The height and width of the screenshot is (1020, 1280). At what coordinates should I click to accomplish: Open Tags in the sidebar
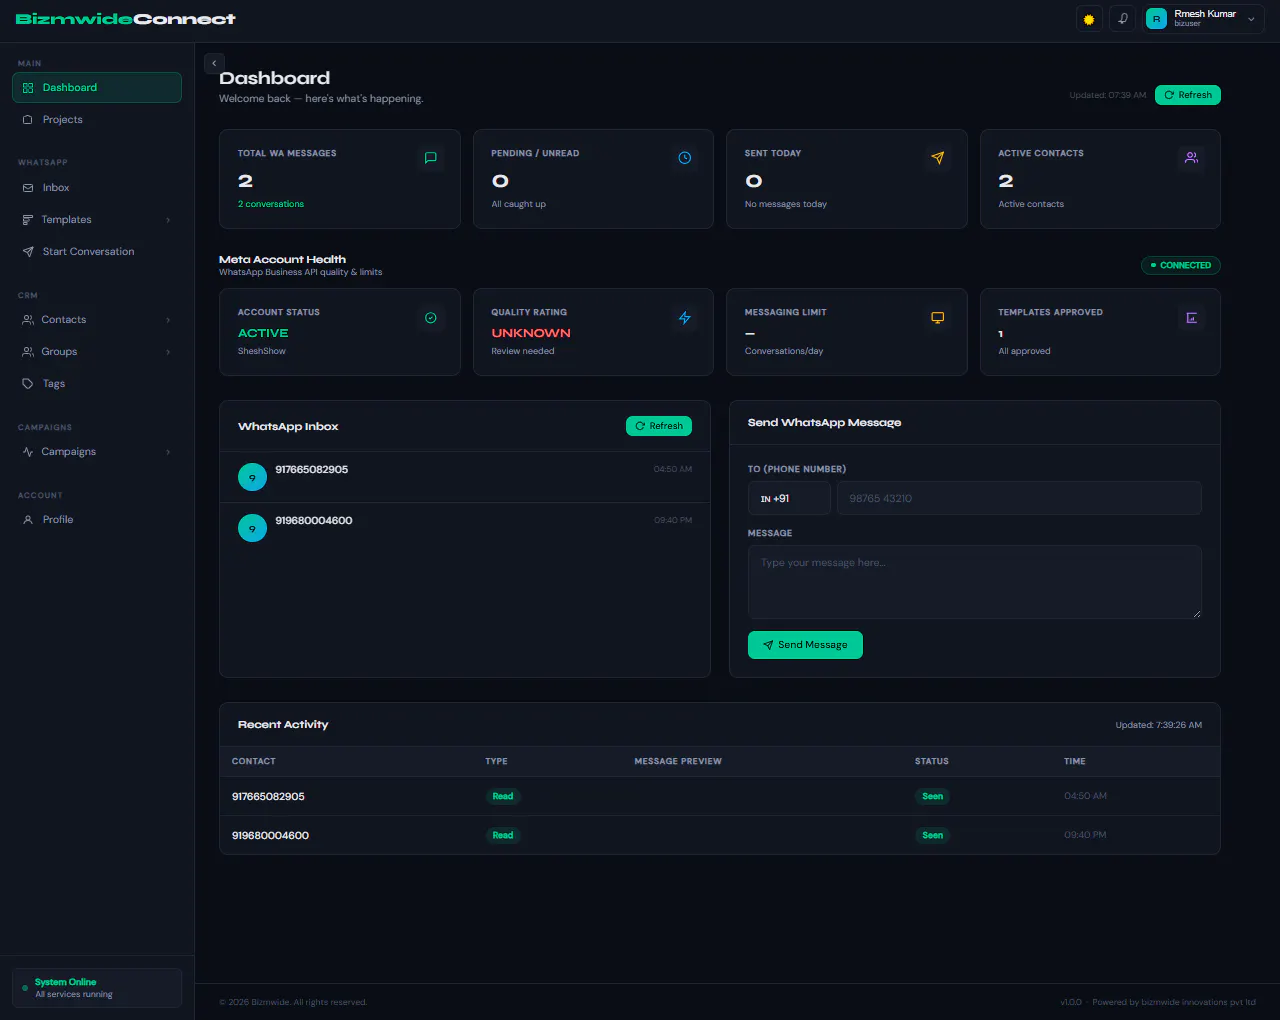pyautogui.click(x=97, y=383)
